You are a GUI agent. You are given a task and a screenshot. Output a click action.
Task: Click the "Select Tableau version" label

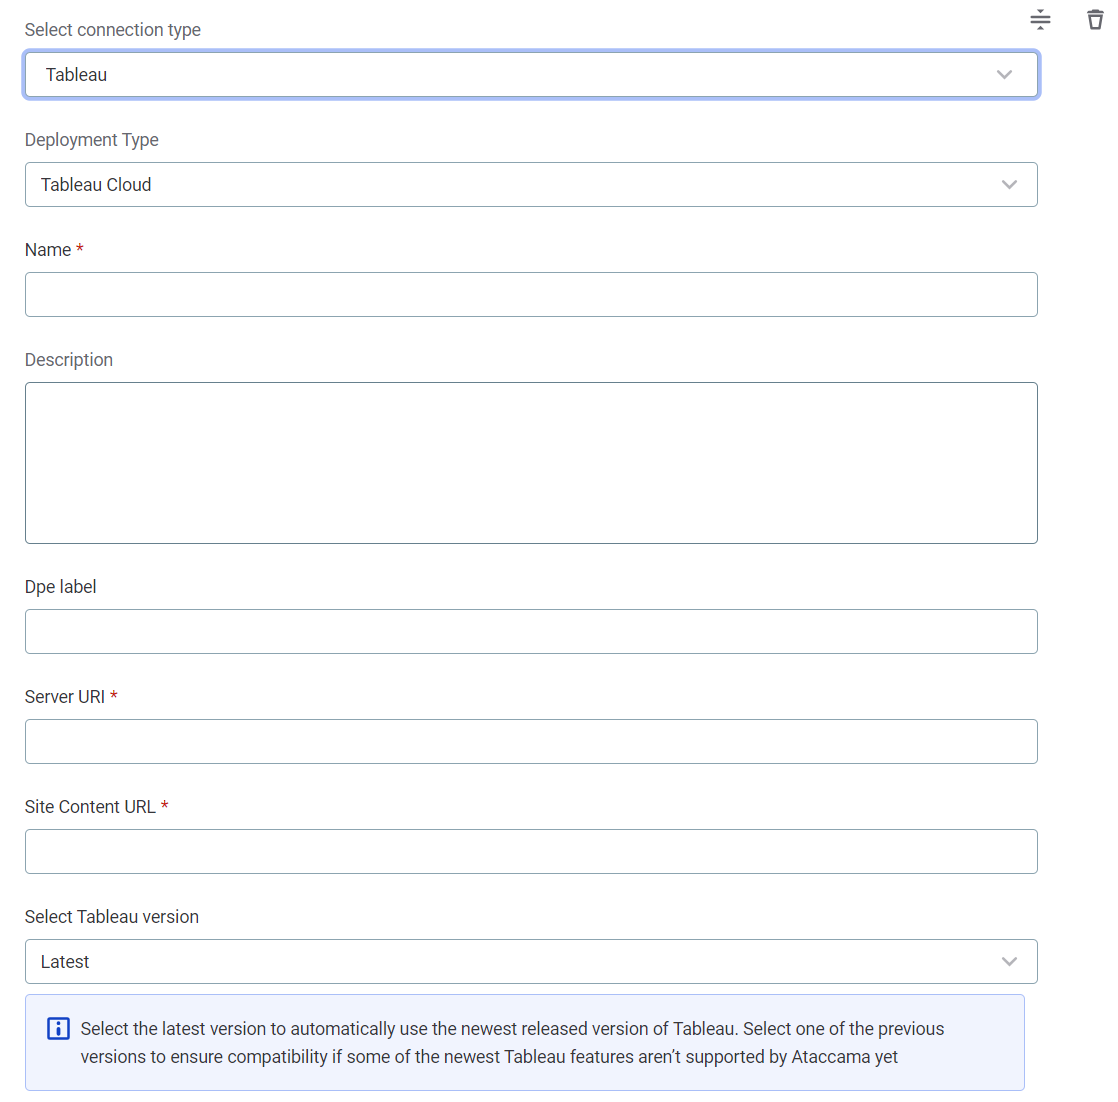coord(112,917)
